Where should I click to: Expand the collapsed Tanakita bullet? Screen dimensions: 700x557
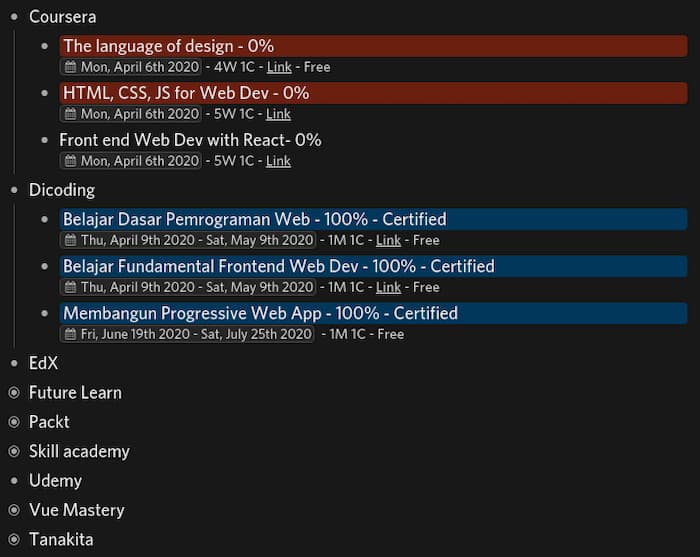tap(14, 540)
